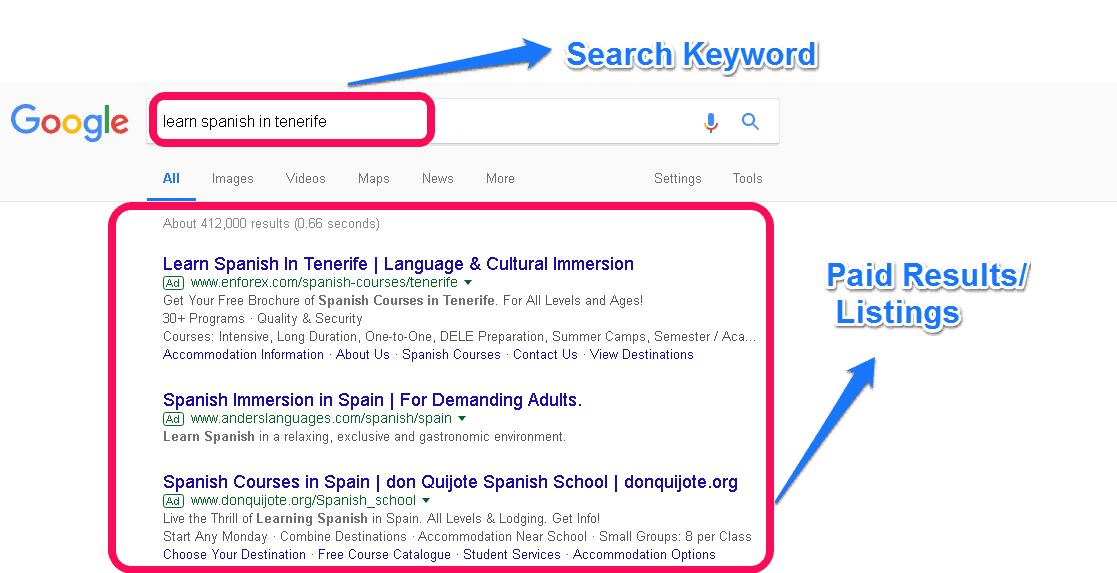The image size is (1117, 573).
Task: Click the Ad badge beside anderslanguages.com
Action: coord(173,419)
